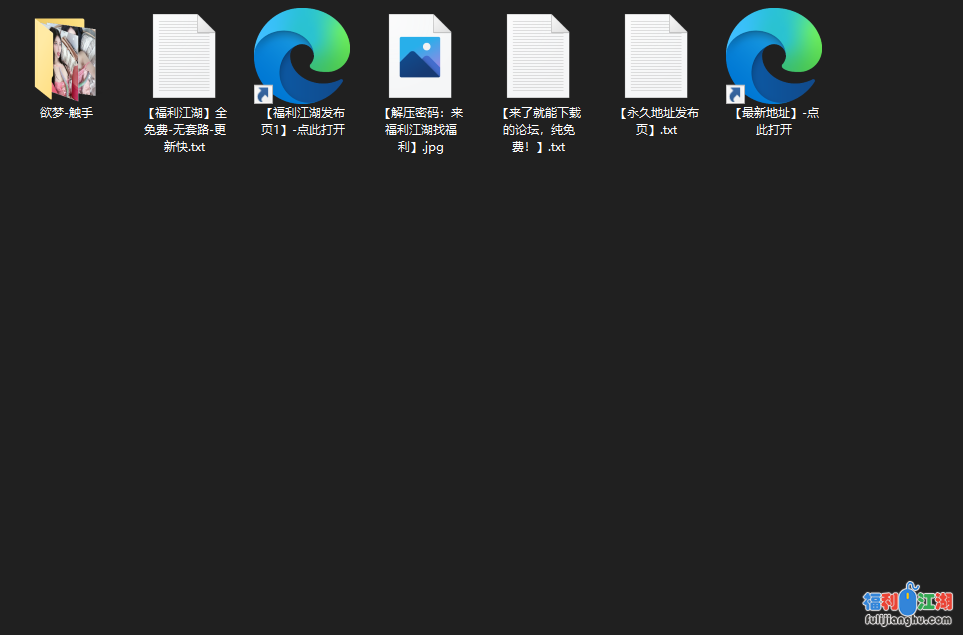Select the 【福利江湖发布页1】 Edge shortcut icon

coord(302,56)
